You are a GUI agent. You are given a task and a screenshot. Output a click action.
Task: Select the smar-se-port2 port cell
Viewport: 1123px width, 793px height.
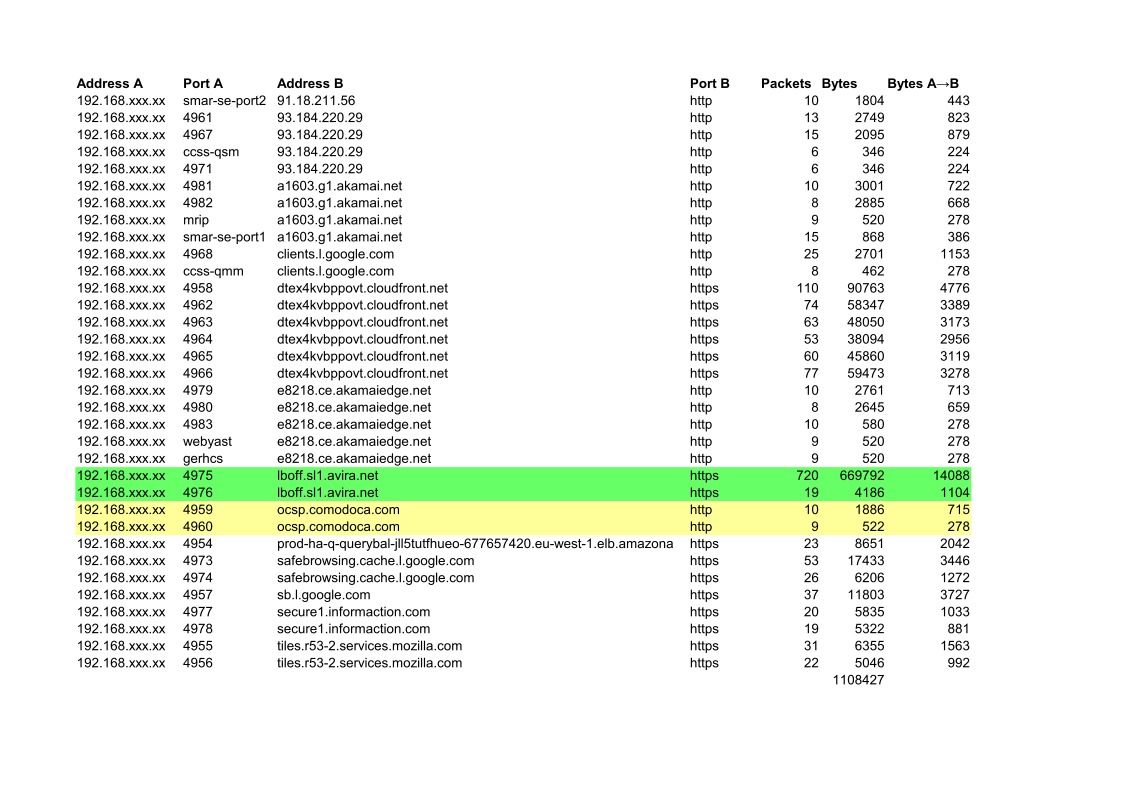pos(224,101)
